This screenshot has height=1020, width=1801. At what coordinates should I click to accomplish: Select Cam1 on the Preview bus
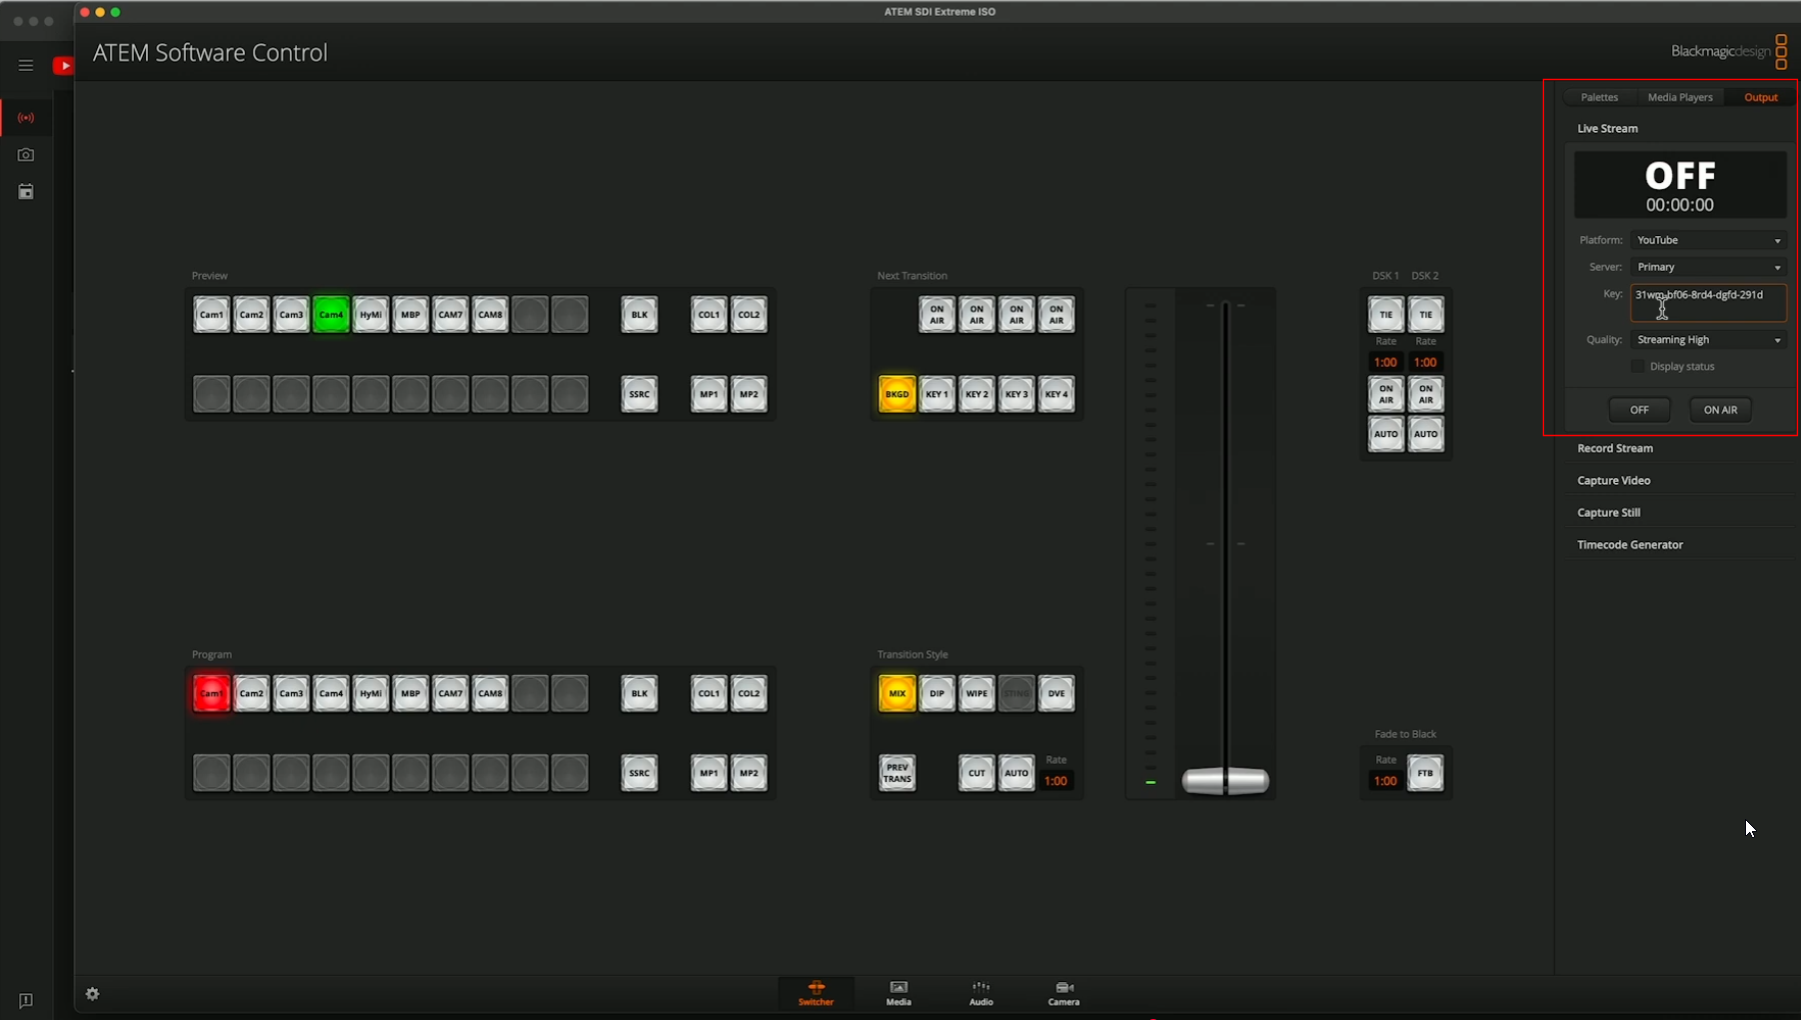click(x=212, y=315)
